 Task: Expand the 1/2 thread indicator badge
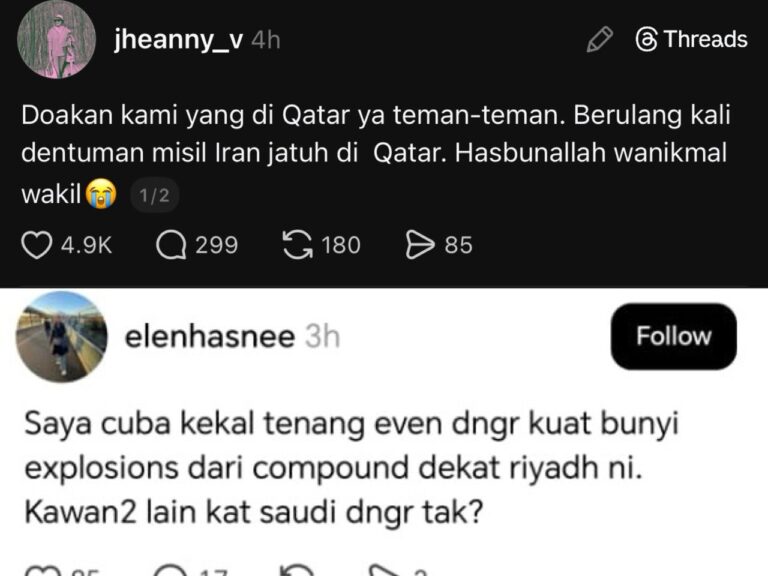click(x=154, y=197)
